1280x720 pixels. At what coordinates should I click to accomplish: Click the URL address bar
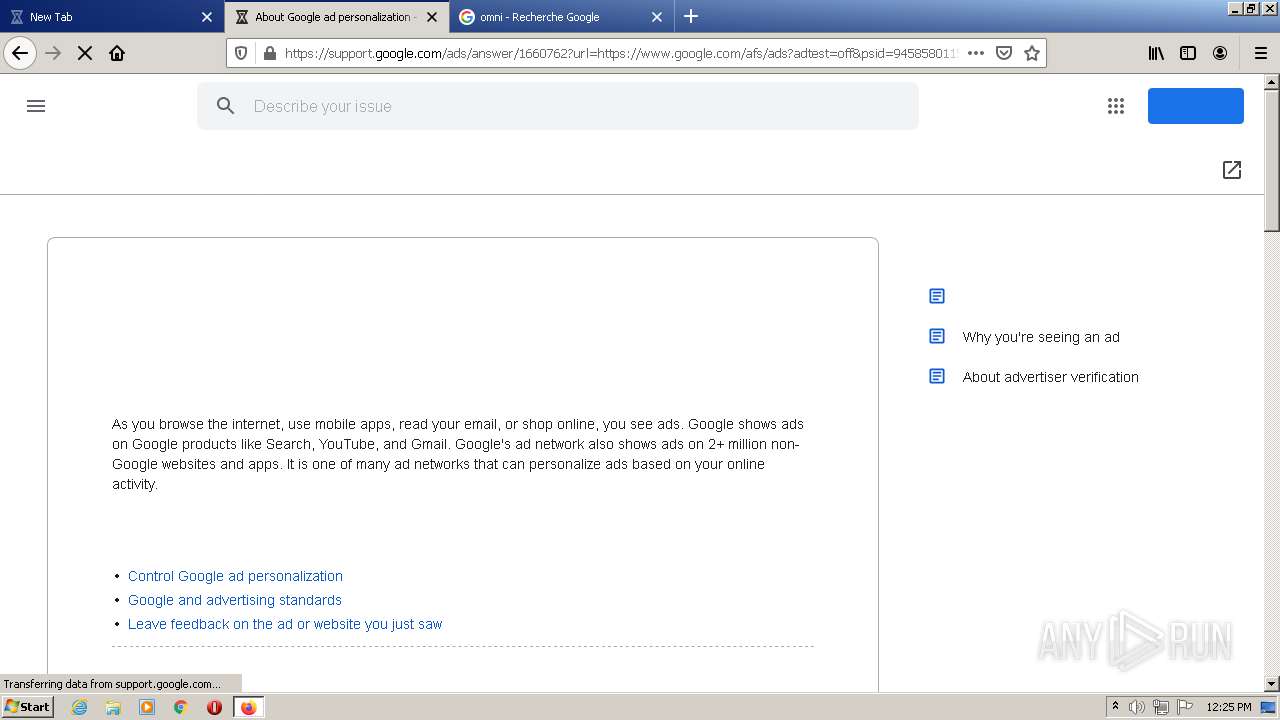[x=620, y=53]
